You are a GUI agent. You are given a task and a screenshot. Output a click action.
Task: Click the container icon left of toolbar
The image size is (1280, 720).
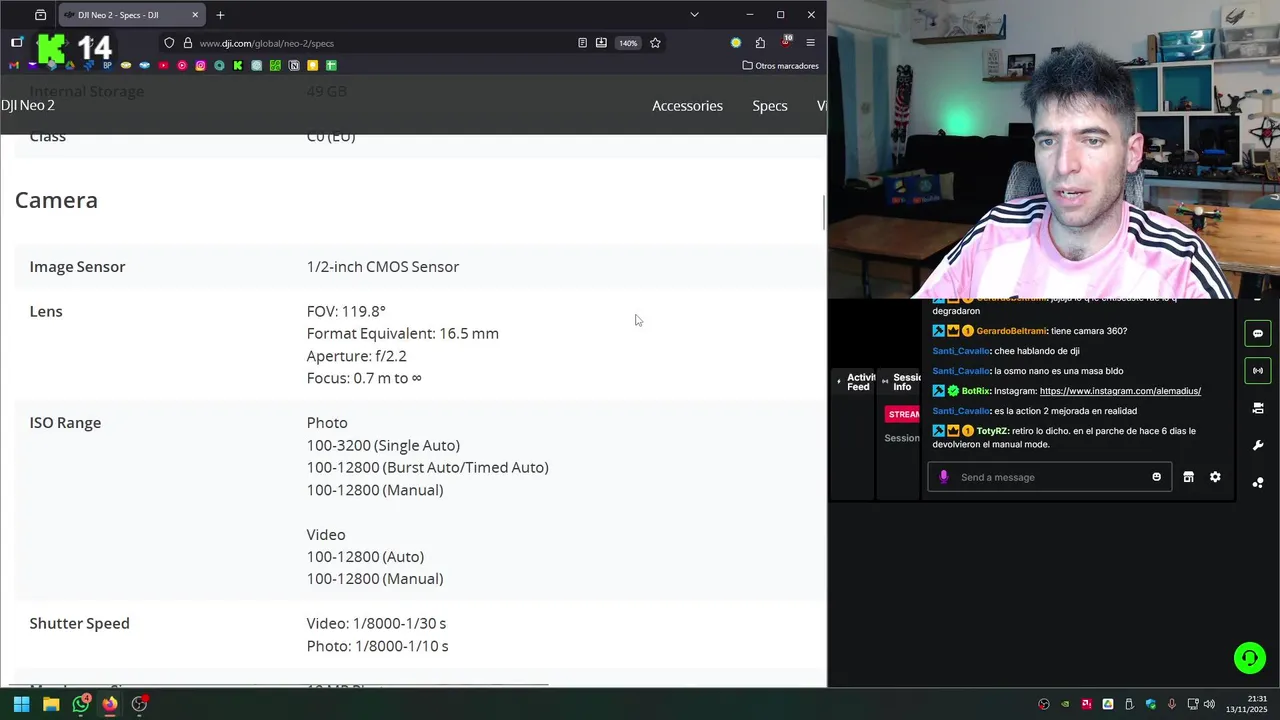pos(17,42)
